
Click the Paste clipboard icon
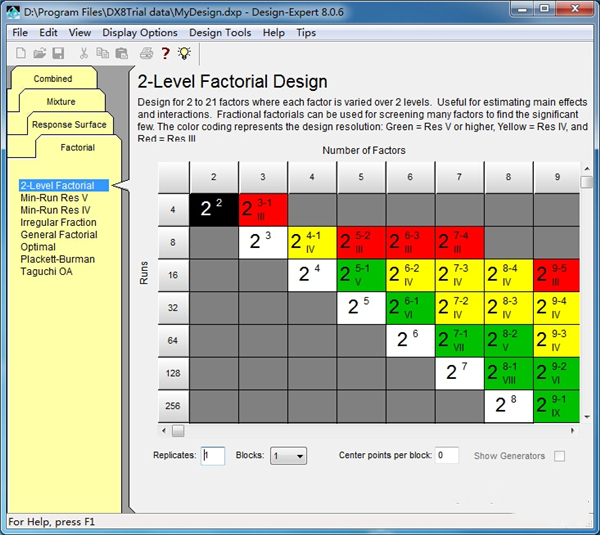coord(121,53)
